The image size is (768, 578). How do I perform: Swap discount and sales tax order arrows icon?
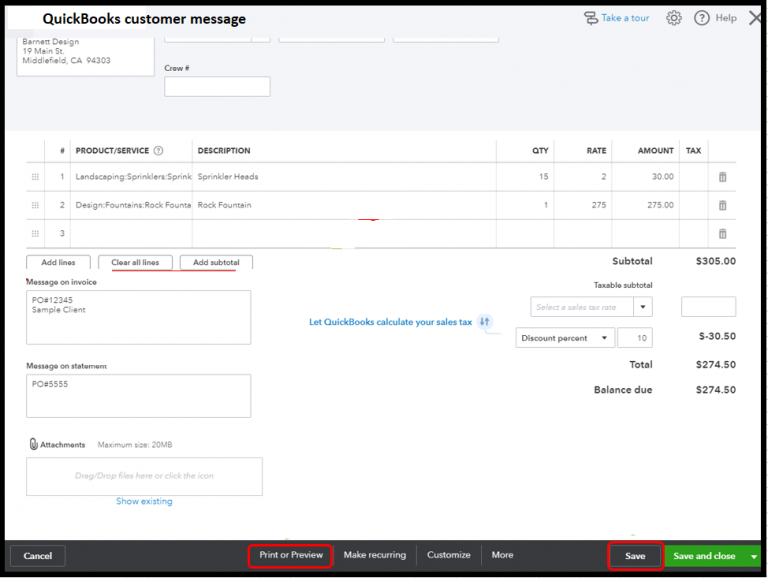click(484, 322)
